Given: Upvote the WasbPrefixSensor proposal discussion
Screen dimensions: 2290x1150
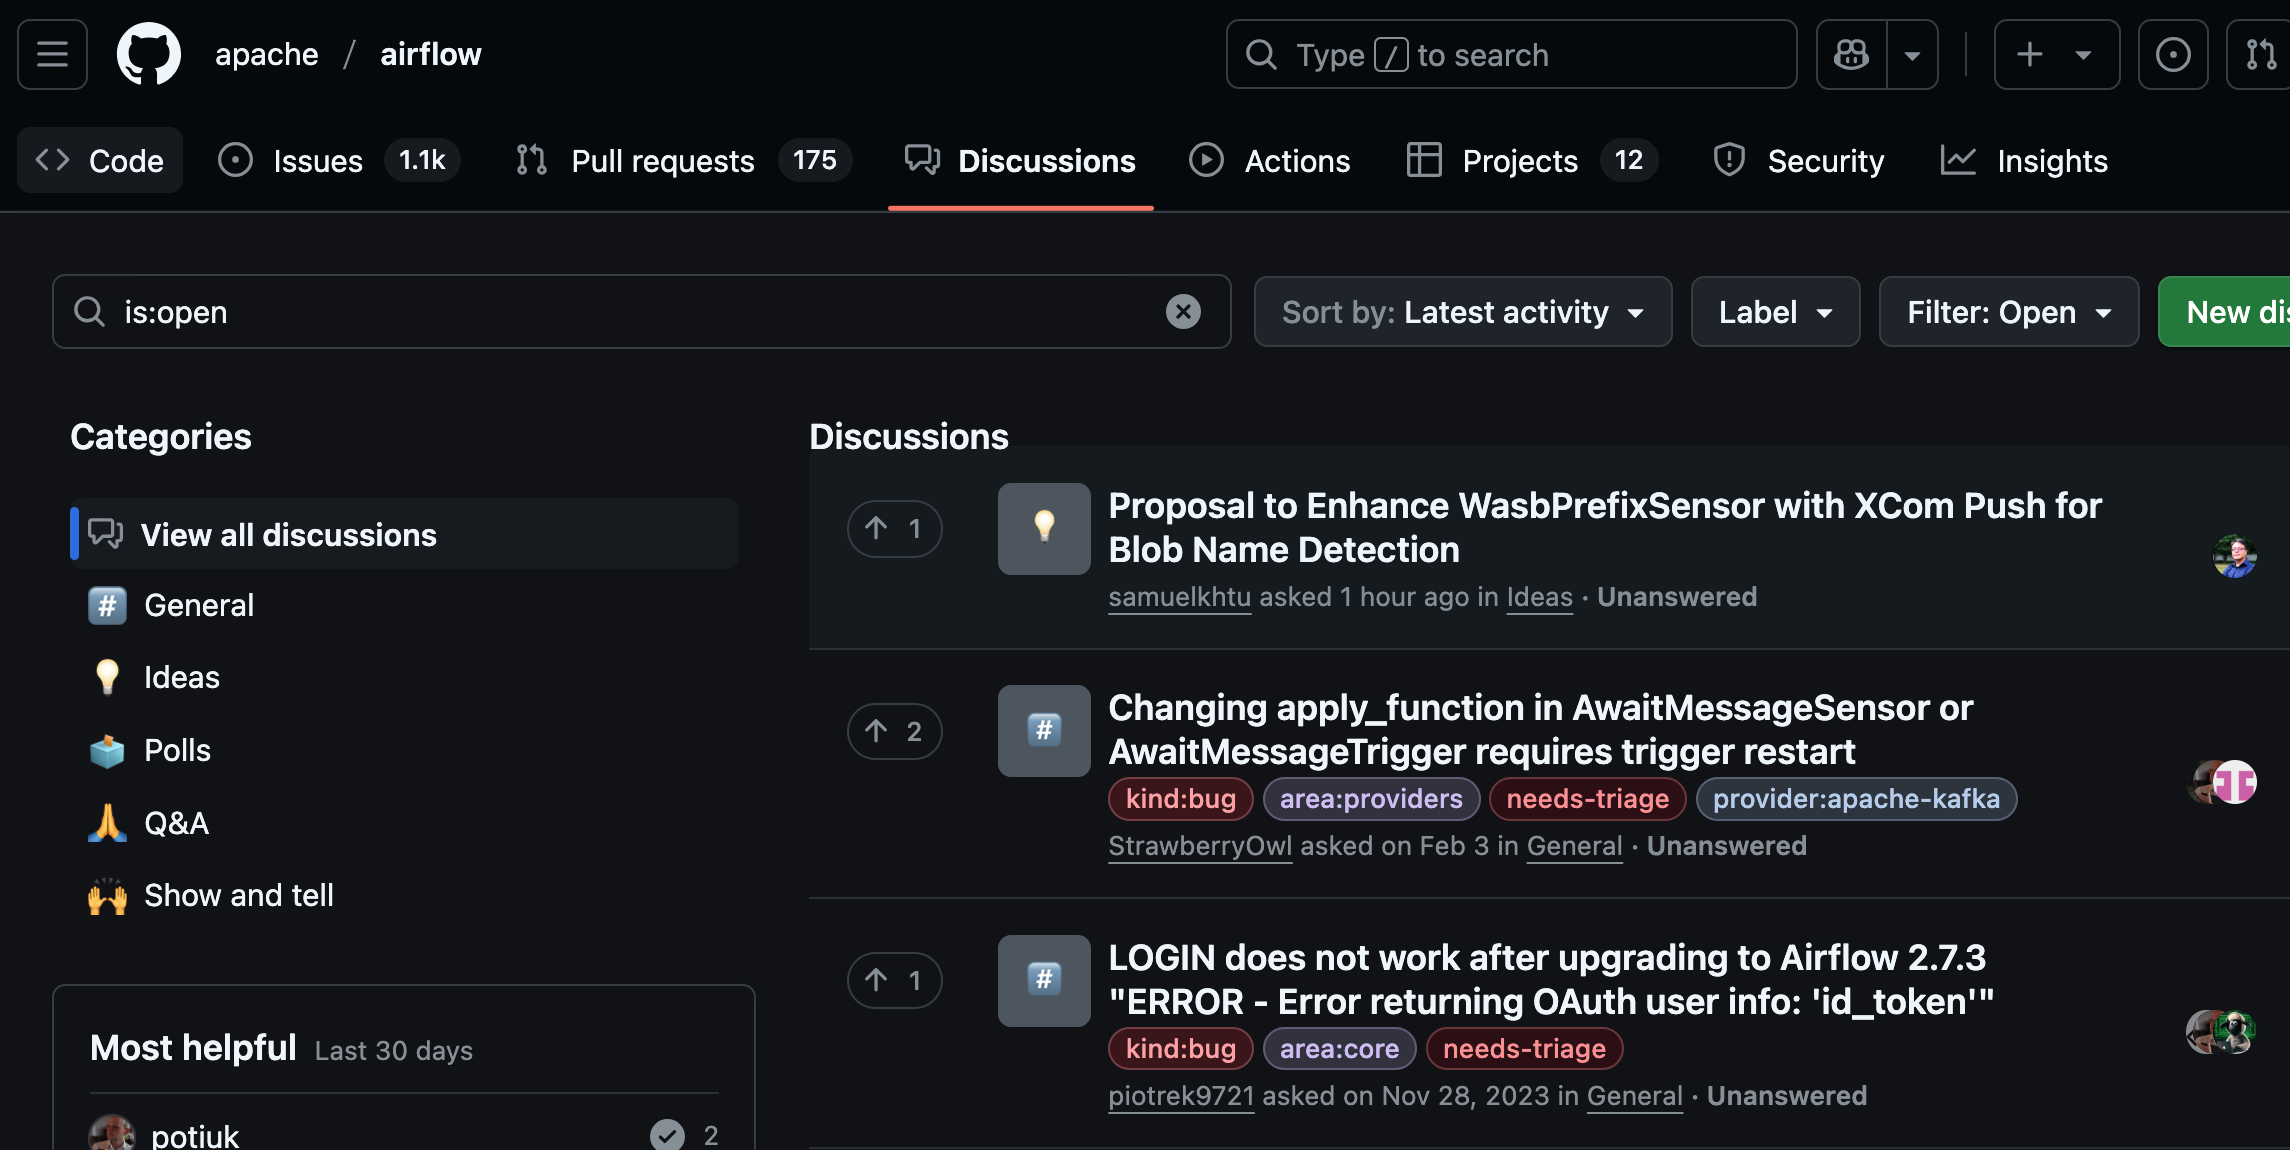Looking at the screenshot, I should (894, 528).
